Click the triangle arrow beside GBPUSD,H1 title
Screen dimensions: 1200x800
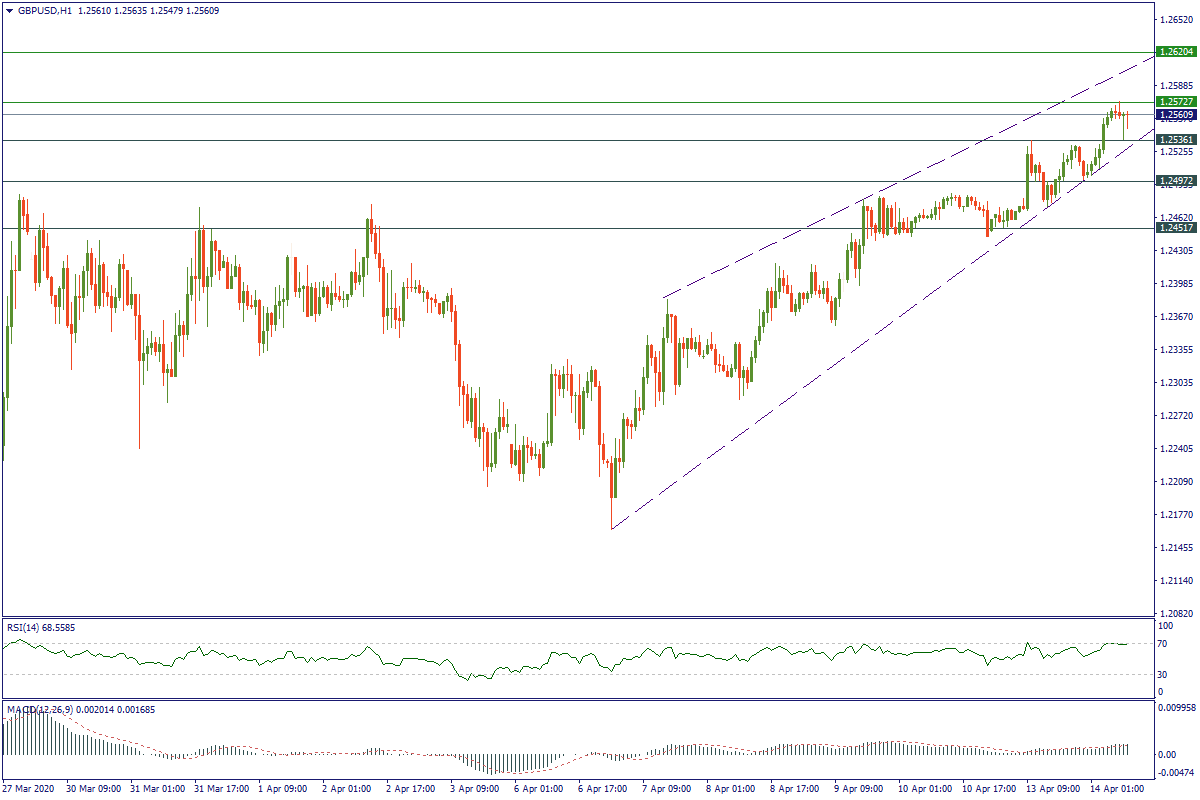9,10
